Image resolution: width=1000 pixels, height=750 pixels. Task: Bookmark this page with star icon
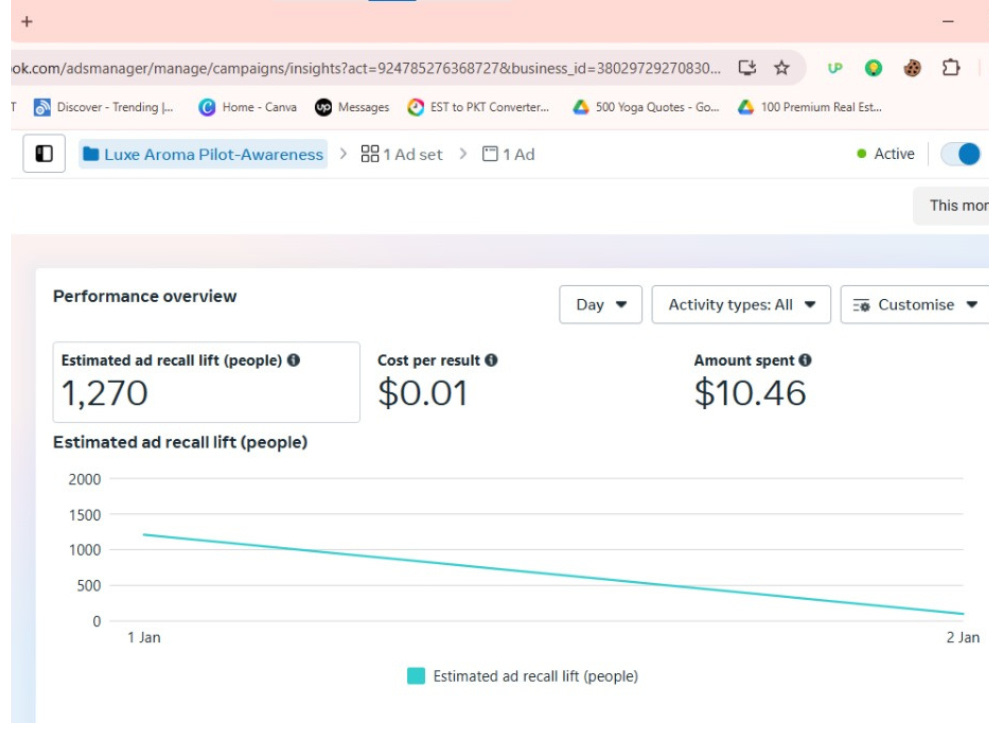[781, 68]
